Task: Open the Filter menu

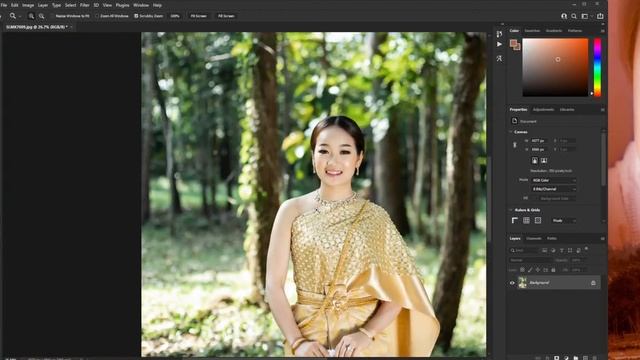Action: click(84, 5)
